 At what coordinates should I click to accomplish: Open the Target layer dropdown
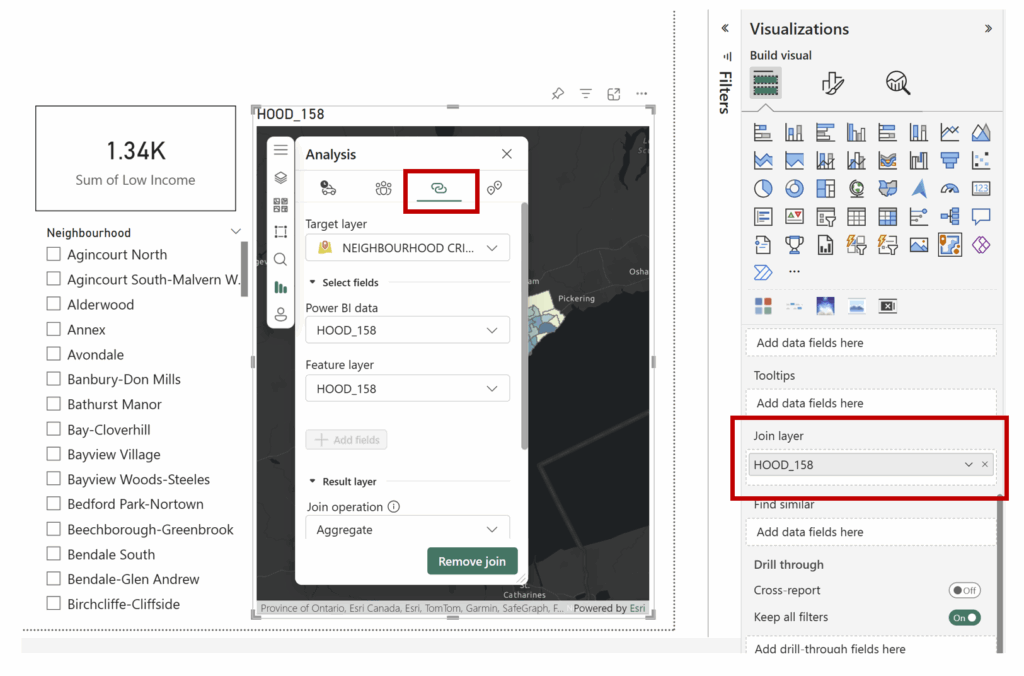pyautogui.click(x=407, y=248)
